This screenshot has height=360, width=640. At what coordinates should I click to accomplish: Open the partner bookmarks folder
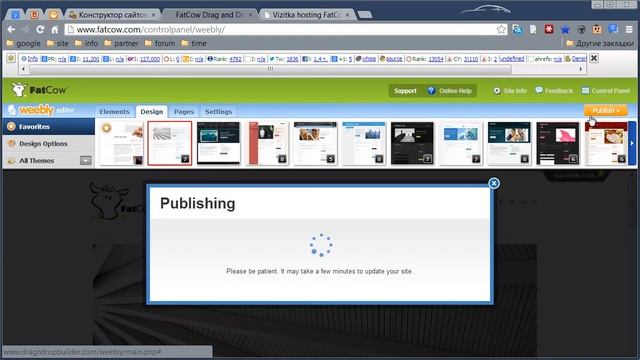[x=121, y=43]
